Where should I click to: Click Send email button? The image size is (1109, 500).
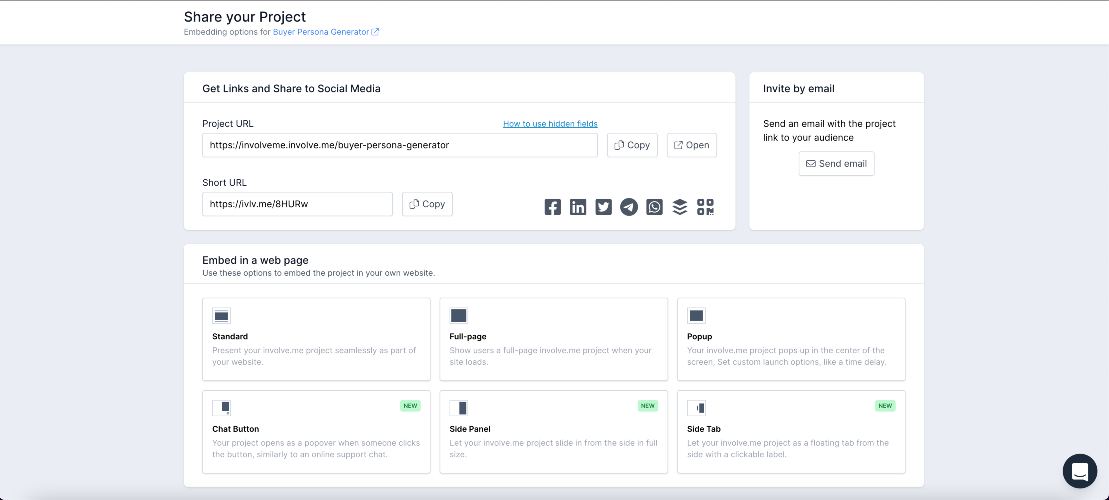[x=837, y=163]
